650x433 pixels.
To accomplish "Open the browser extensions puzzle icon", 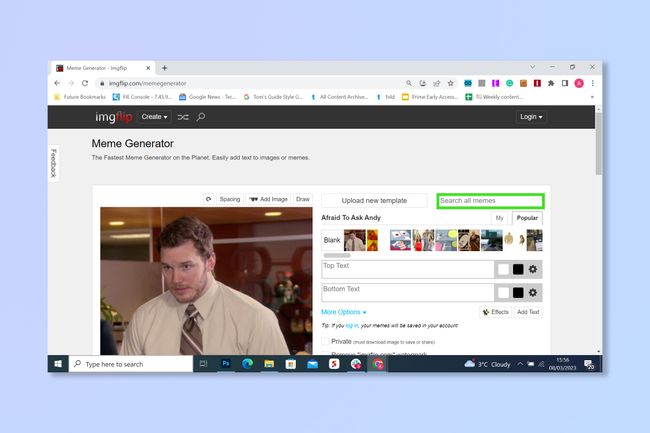I will point(551,83).
